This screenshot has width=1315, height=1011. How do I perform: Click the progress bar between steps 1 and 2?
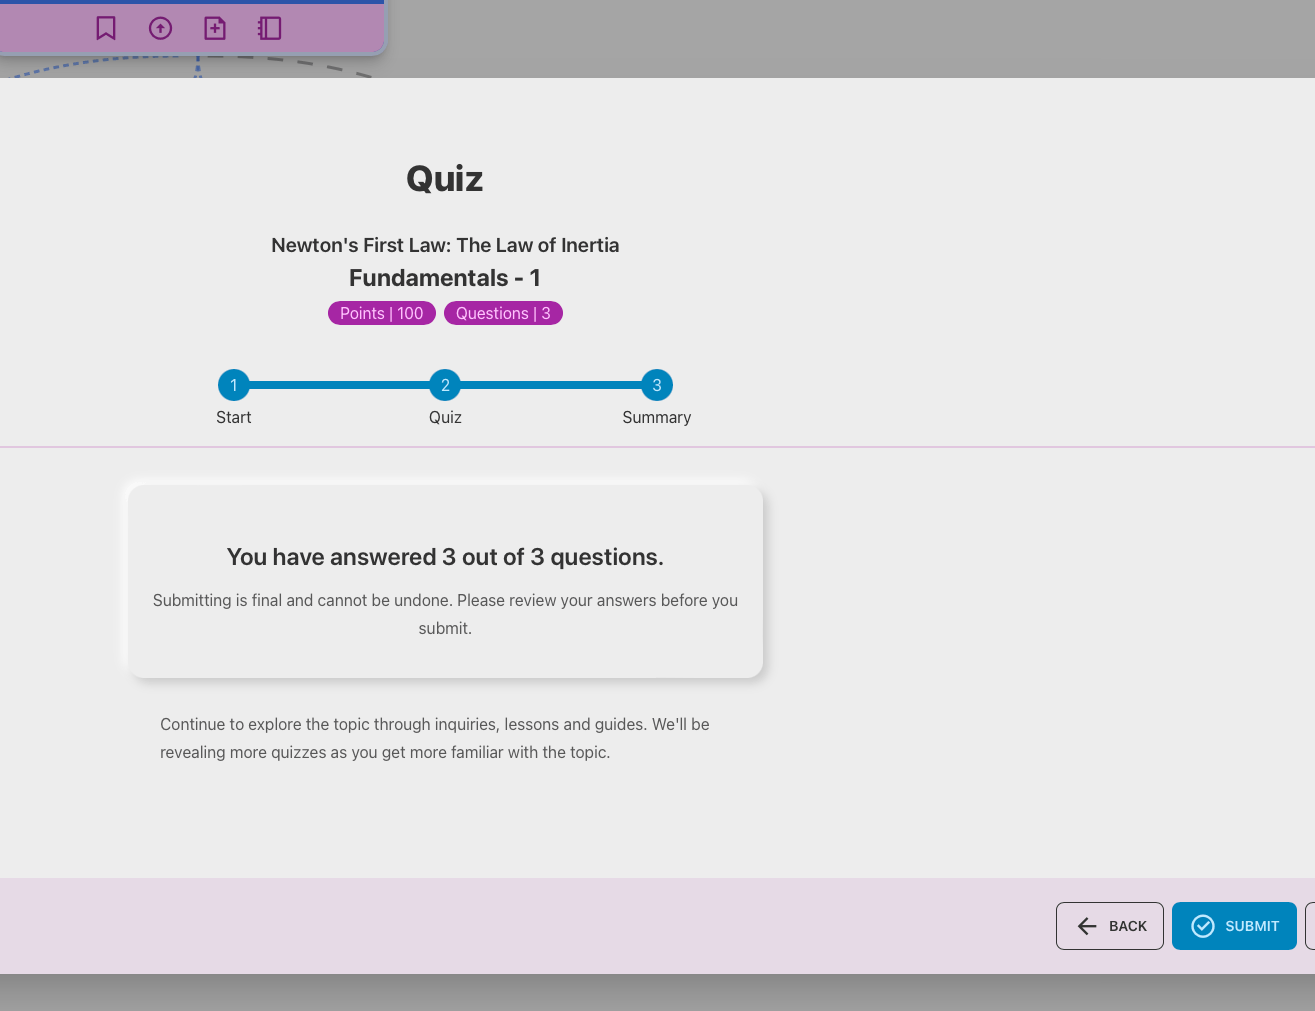(340, 385)
